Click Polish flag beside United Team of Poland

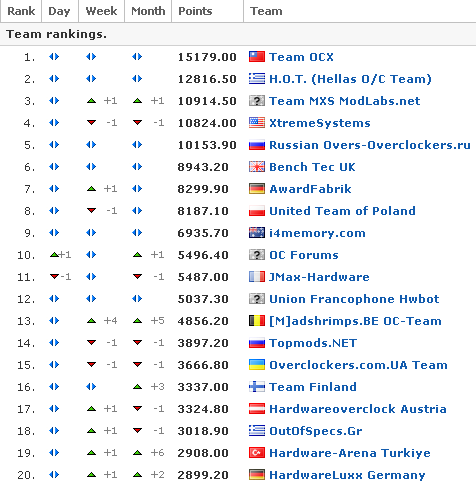[257, 211]
